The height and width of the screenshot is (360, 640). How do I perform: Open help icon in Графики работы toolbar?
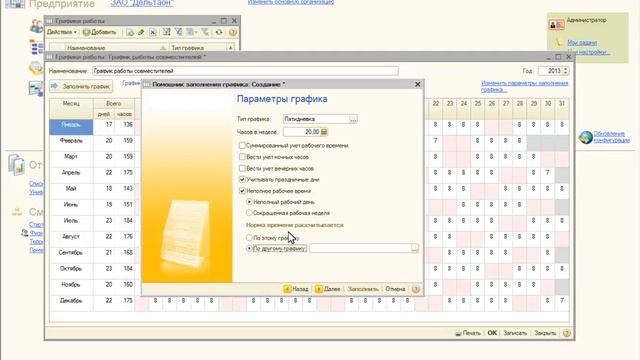(x=233, y=32)
